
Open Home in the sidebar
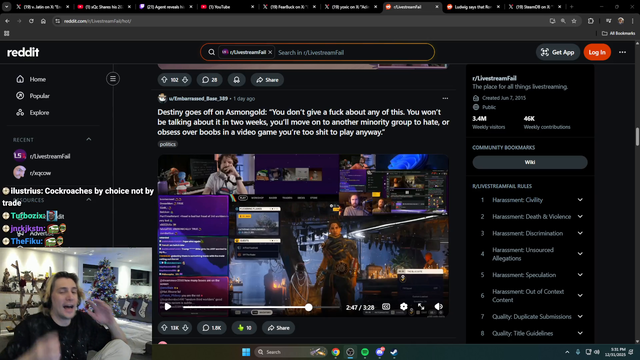coord(38,79)
